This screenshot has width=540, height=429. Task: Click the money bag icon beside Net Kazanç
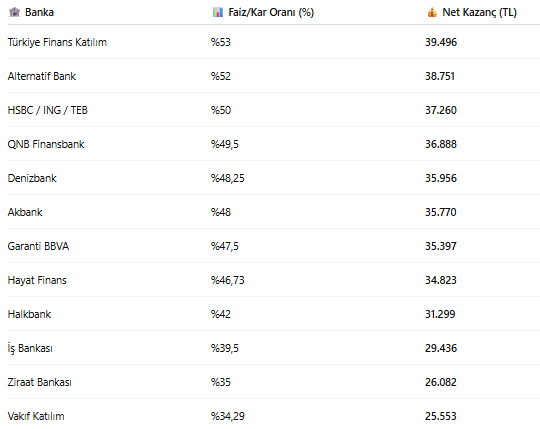click(432, 12)
